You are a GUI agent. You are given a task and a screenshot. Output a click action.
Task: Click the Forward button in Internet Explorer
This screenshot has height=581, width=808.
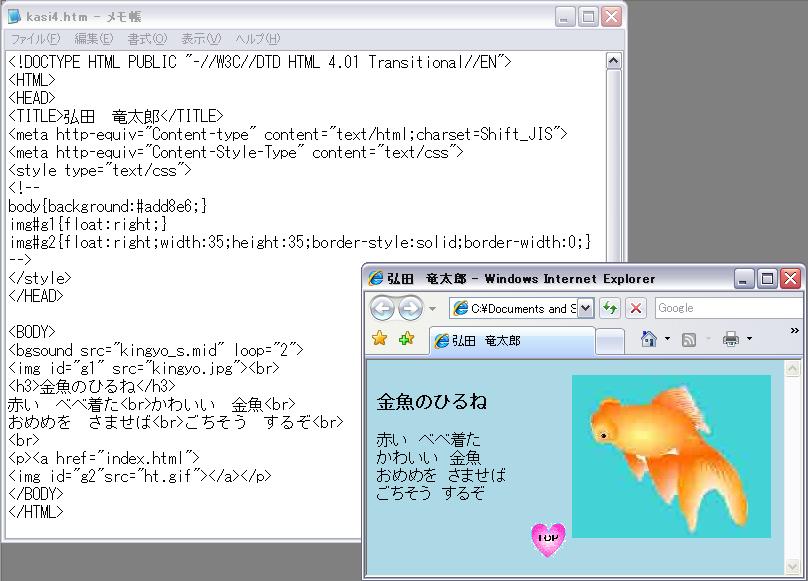pos(411,308)
